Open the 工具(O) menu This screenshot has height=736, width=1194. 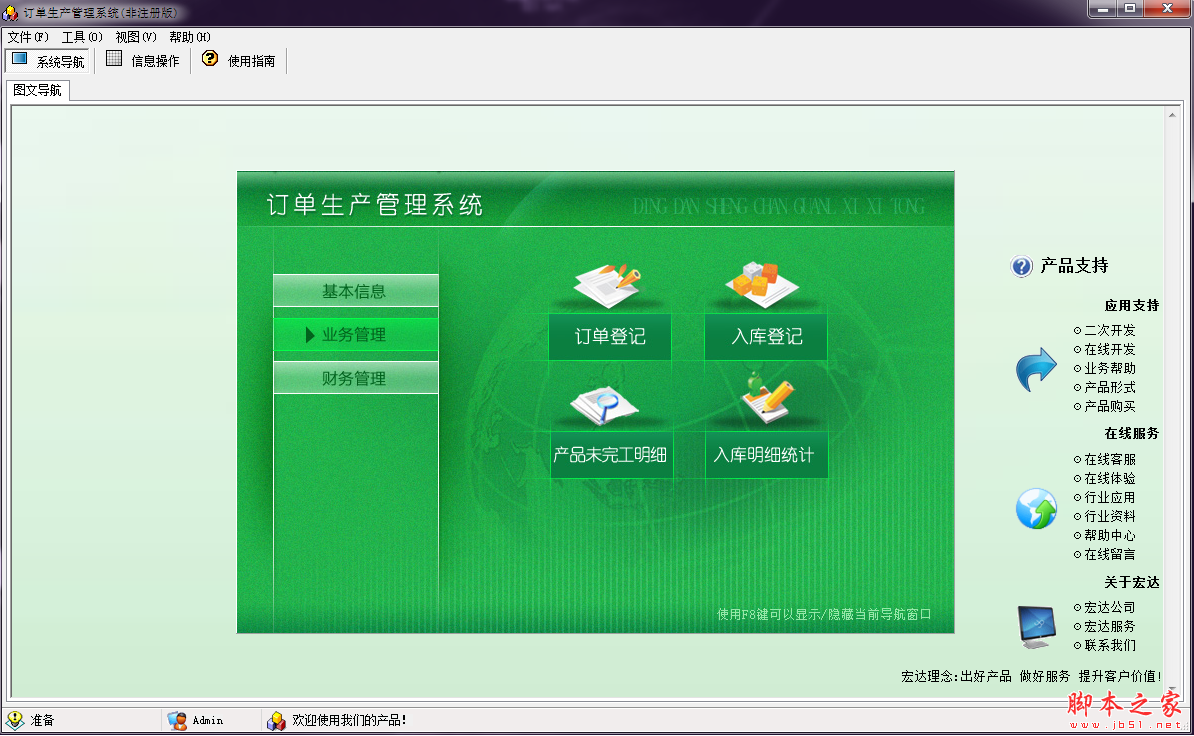point(81,37)
